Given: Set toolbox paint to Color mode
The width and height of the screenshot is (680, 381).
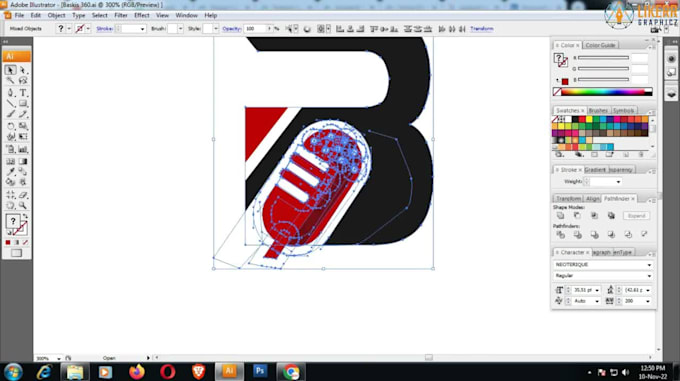Looking at the screenshot, I should (x=8, y=242).
